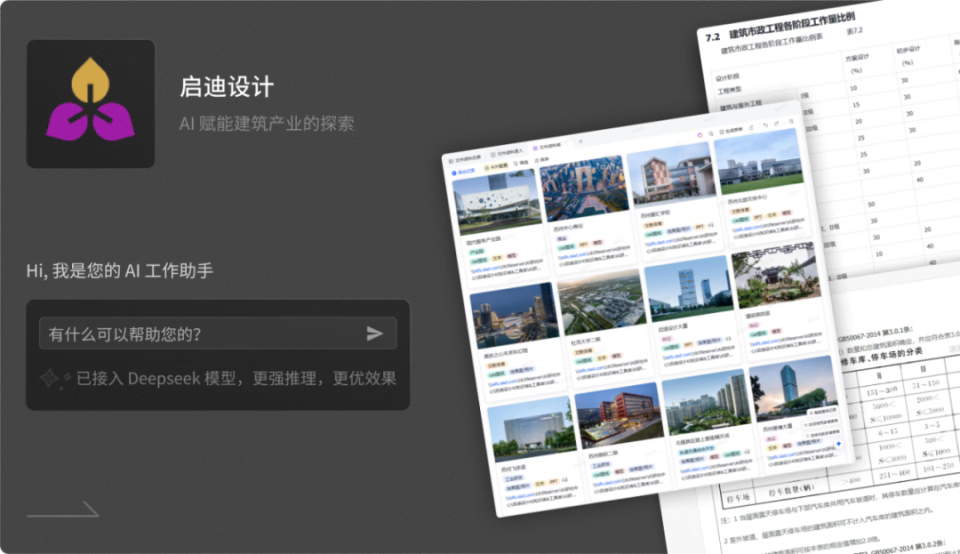Screen dimensions: 960x554
Task: Open the traditional Chinese garden thumbnail
Action: tap(776, 275)
